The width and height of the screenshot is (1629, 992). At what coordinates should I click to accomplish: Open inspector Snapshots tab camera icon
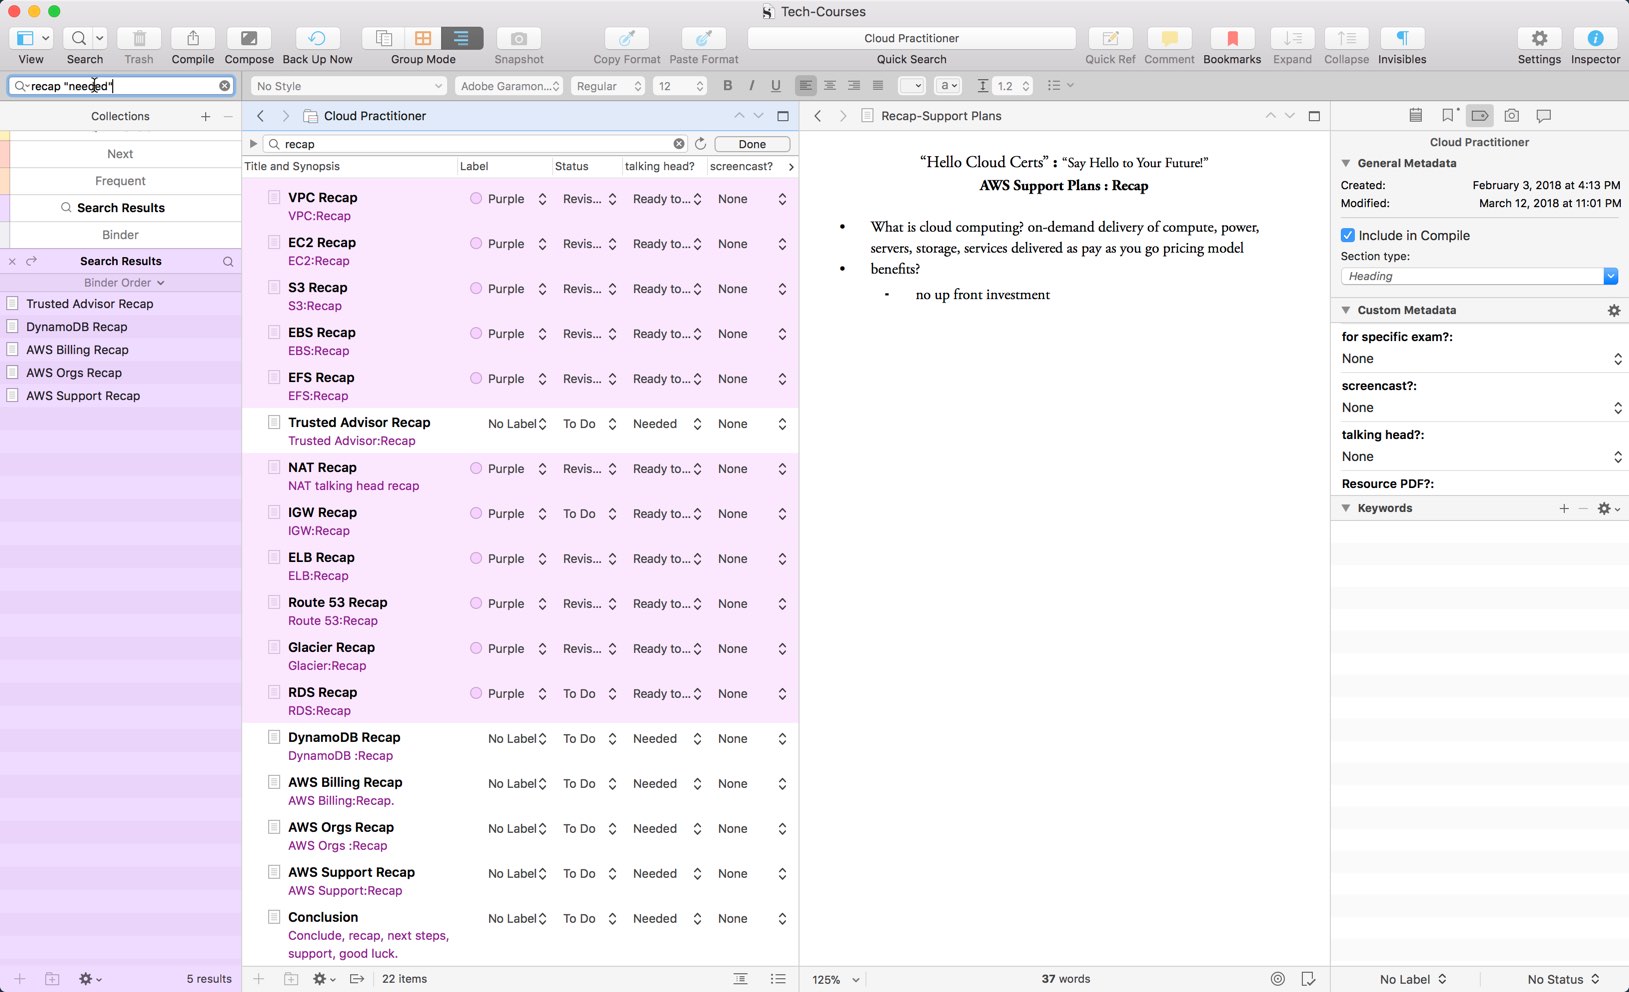pos(1511,116)
